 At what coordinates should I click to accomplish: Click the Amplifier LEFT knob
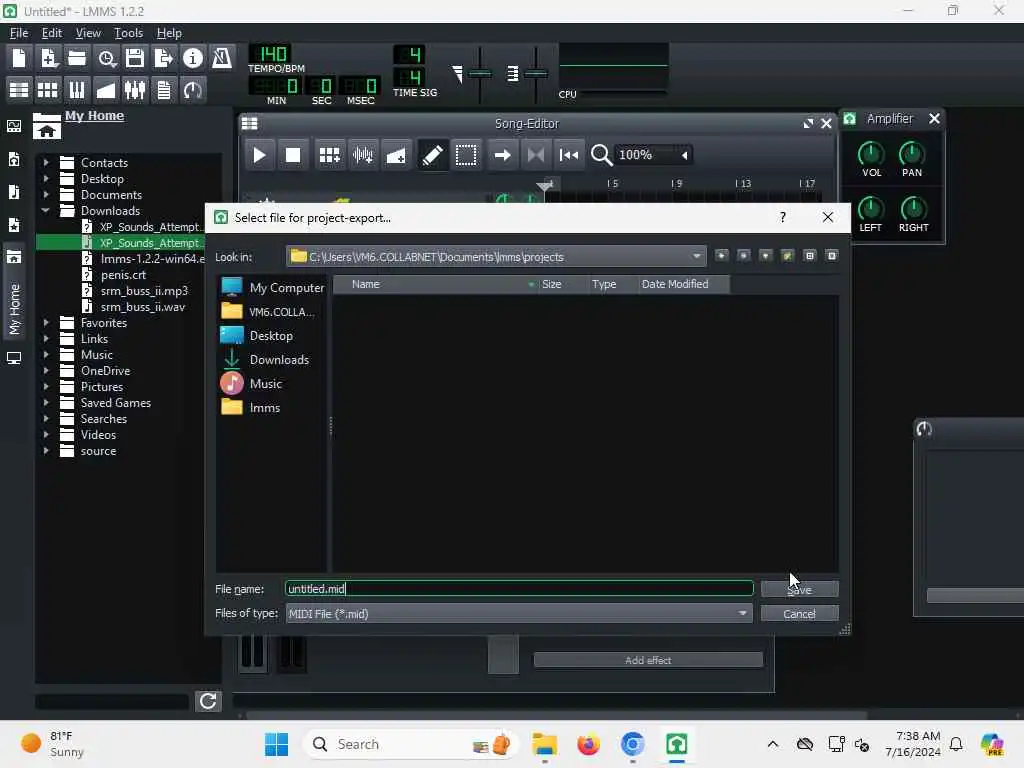(x=870, y=209)
